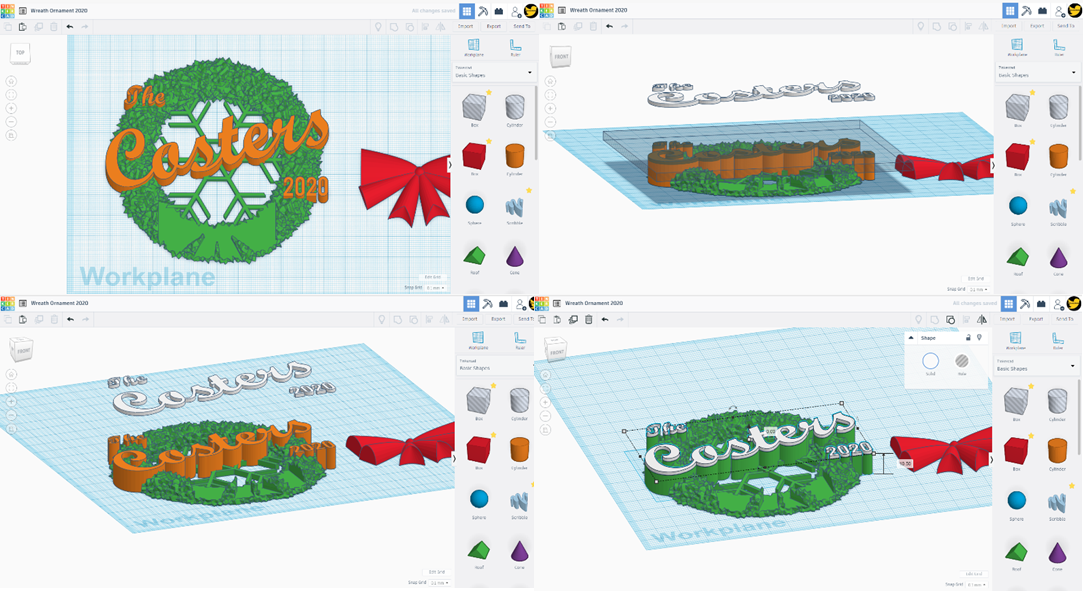Toggle the star favorite on Scribble, bottom-right view
Viewport: 1083px width, 591px height.
tap(1073, 485)
